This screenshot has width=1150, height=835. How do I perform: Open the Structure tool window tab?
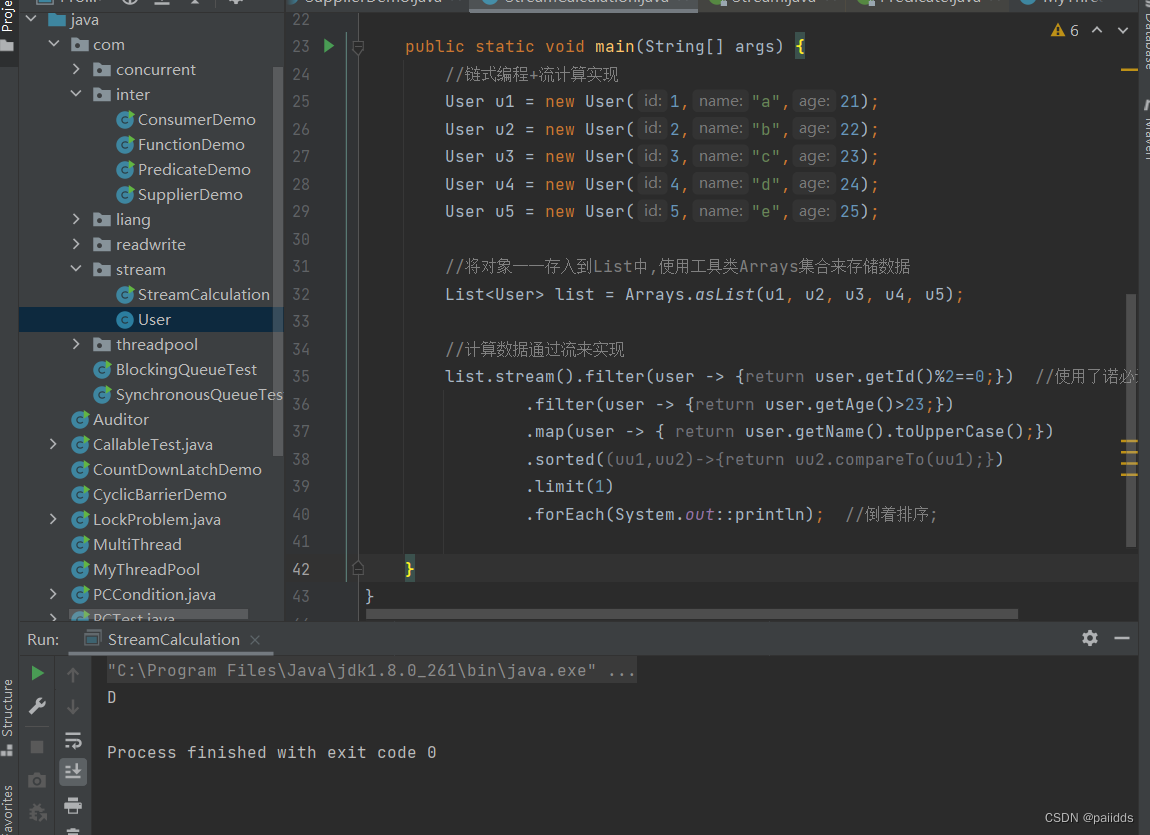[x=8, y=708]
